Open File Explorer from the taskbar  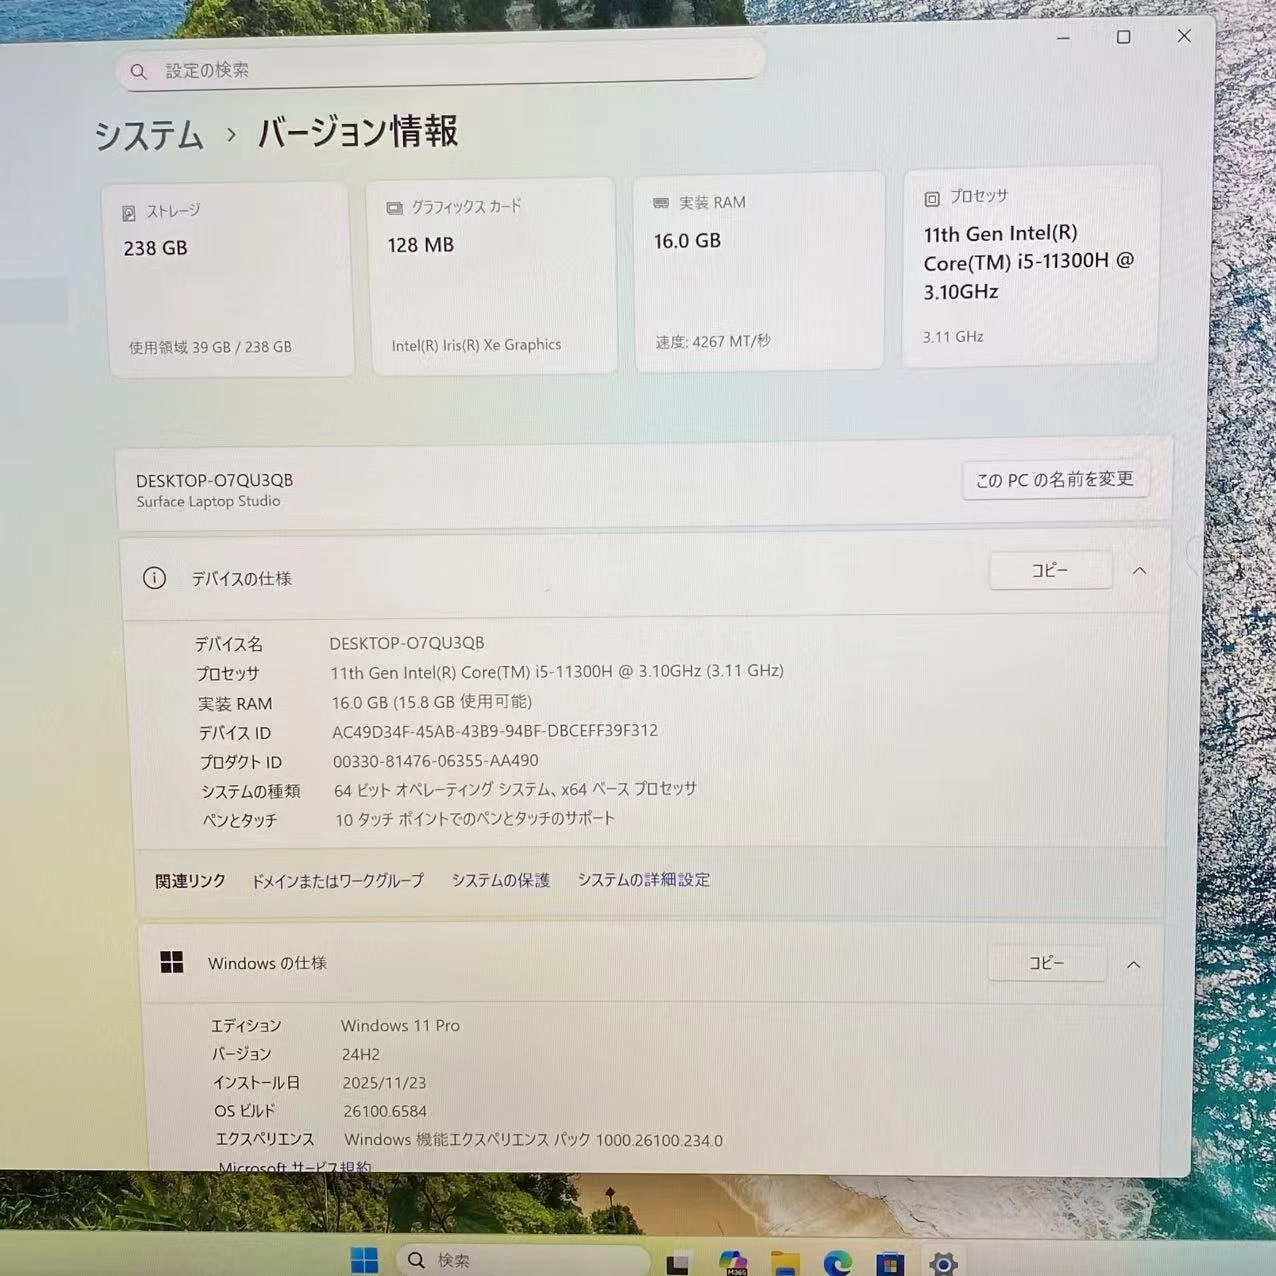click(x=784, y=1260)
